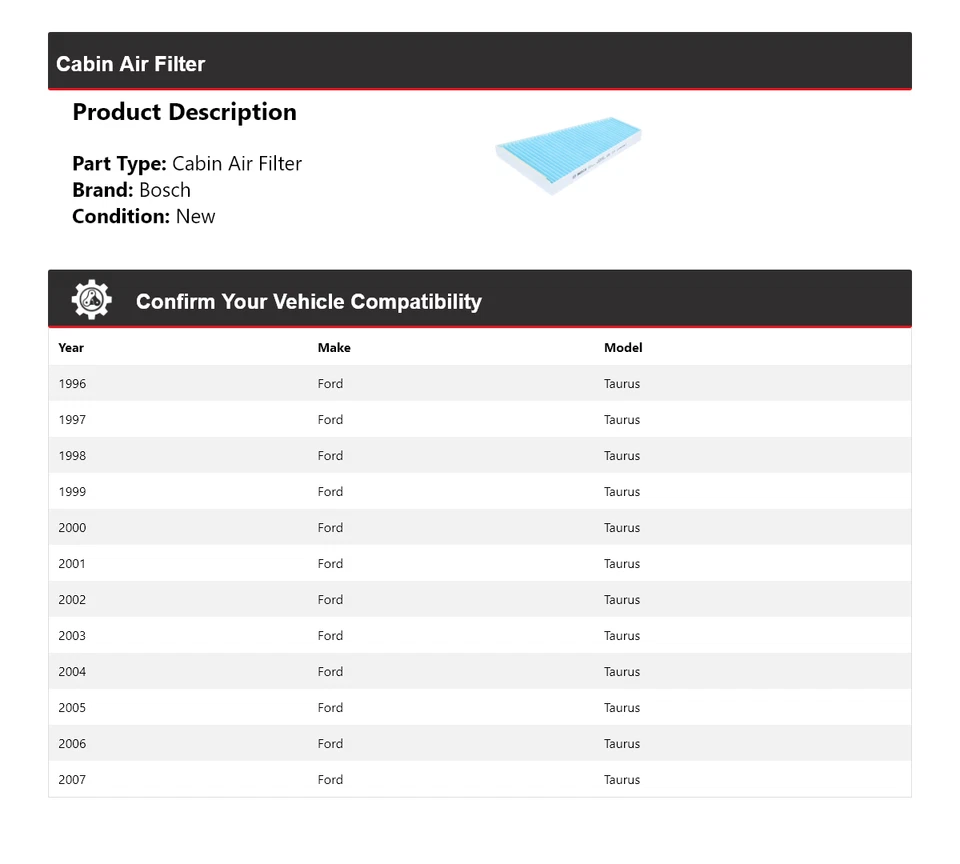Click the Part Type label text
The image size is (960, 864).
[x=119, y=164]
